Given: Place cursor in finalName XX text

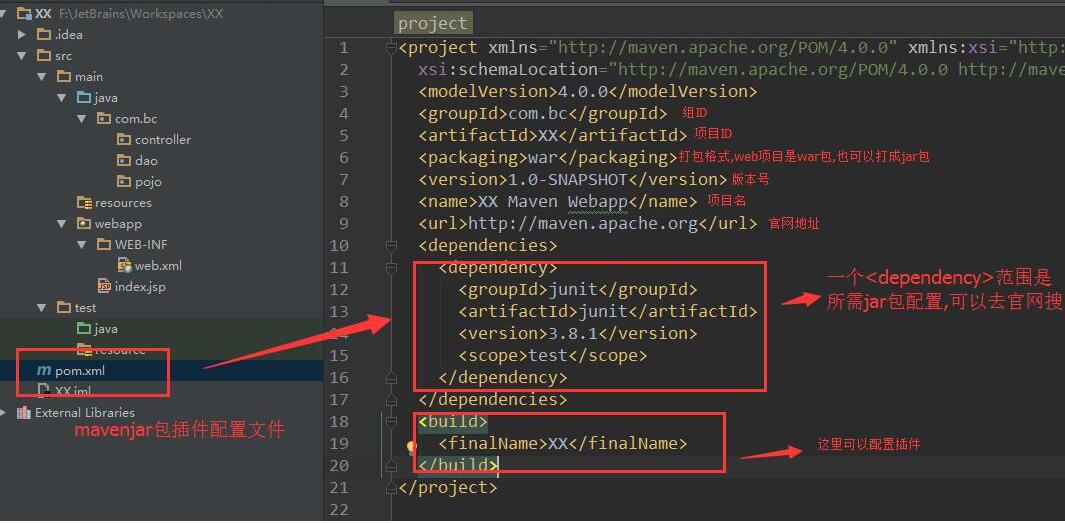Looking at the screenshot, I should (558, 443).
